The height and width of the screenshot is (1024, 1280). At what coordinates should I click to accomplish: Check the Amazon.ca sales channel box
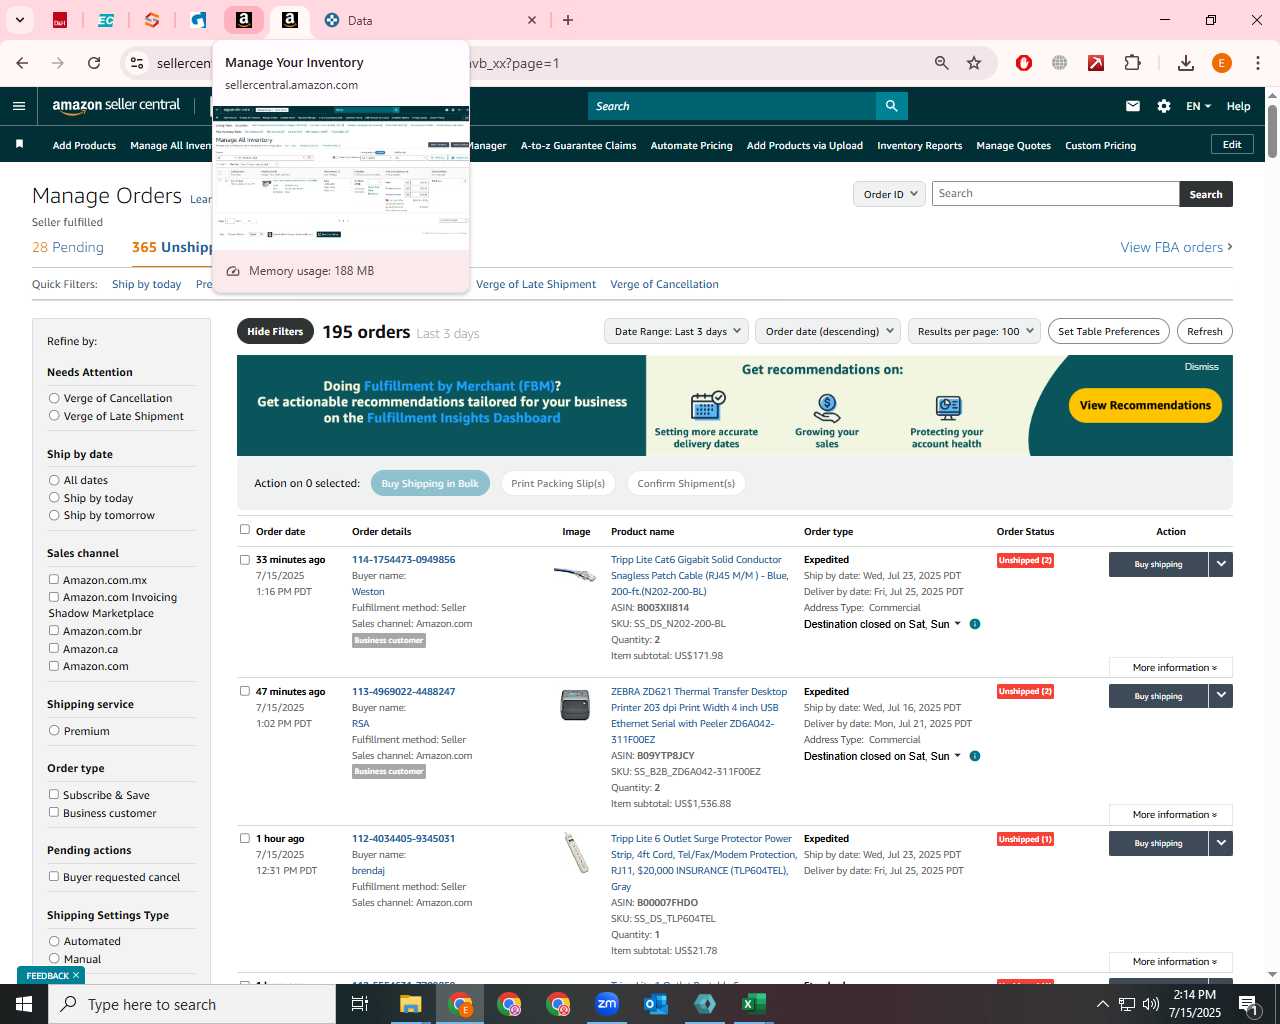pos(54,648)
